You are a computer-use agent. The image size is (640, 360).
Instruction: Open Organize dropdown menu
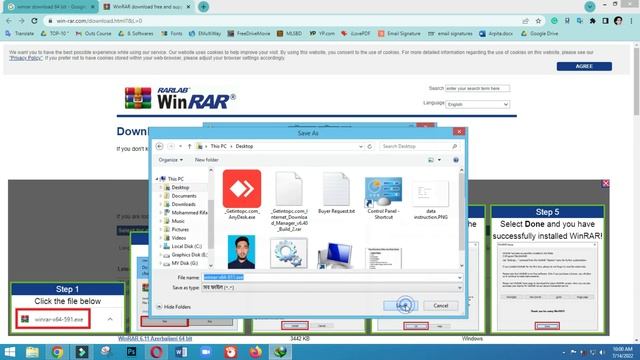click(x=171, y=160)
